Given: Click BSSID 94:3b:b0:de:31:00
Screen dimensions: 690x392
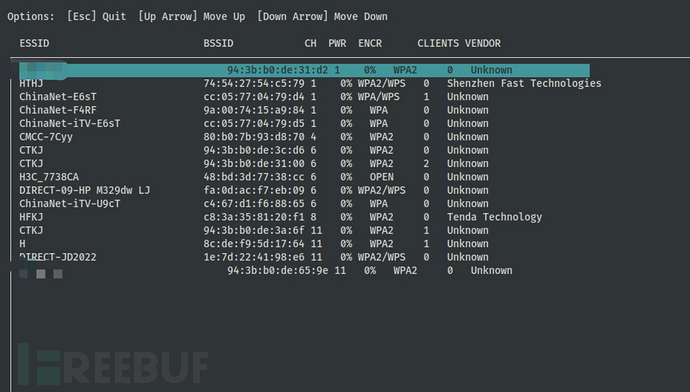Looking at the screenshot, I should 254,163.
